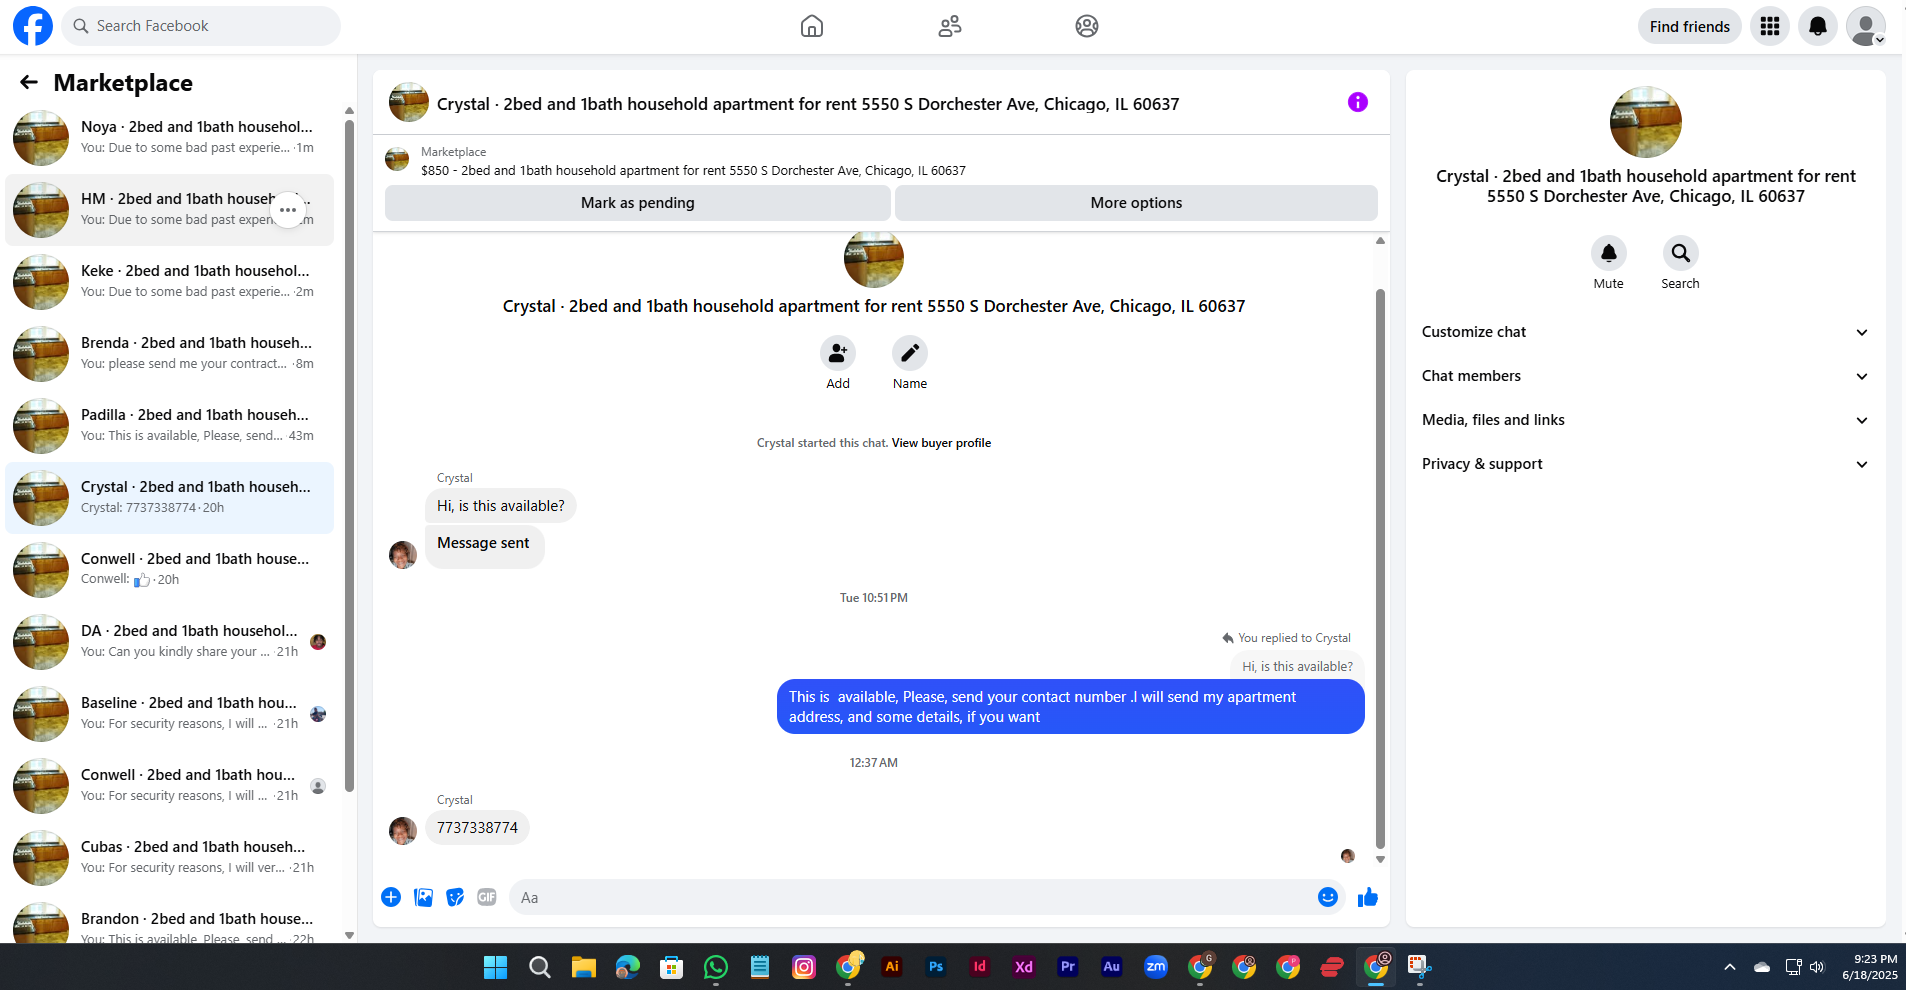This screenshot has width=1906, height=990.
Task: Click the chat scrollbar thumb
Action: 1380,568
